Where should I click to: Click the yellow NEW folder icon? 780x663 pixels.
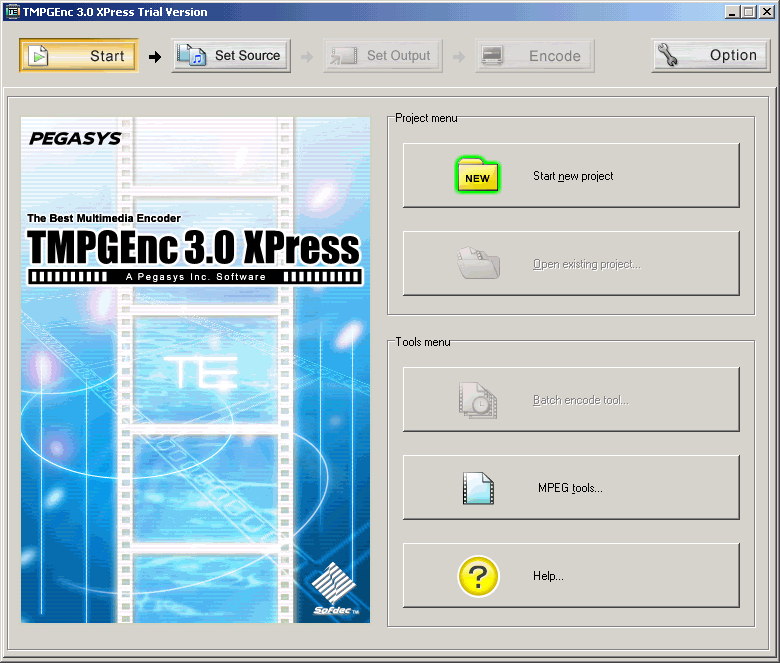coord(477,176)
